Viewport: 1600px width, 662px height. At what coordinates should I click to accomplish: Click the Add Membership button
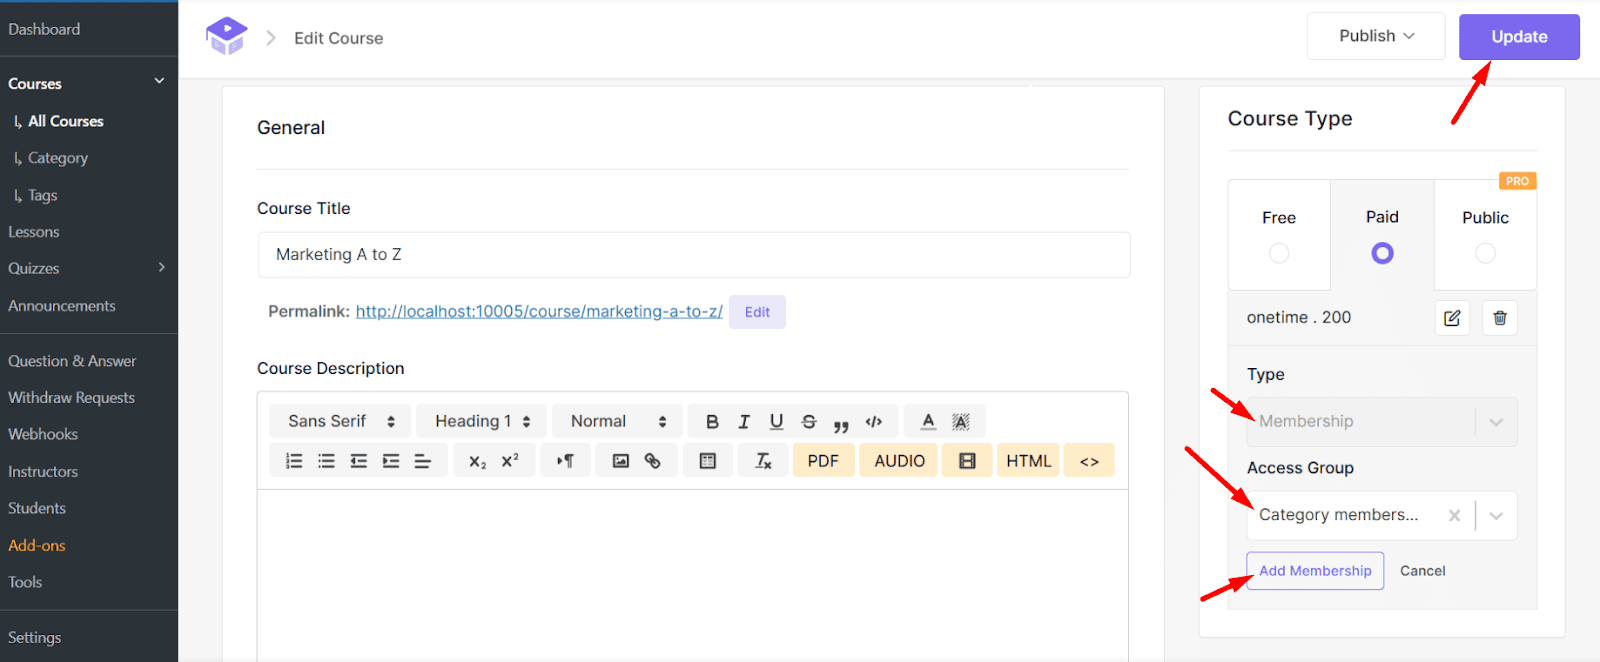1315,571
